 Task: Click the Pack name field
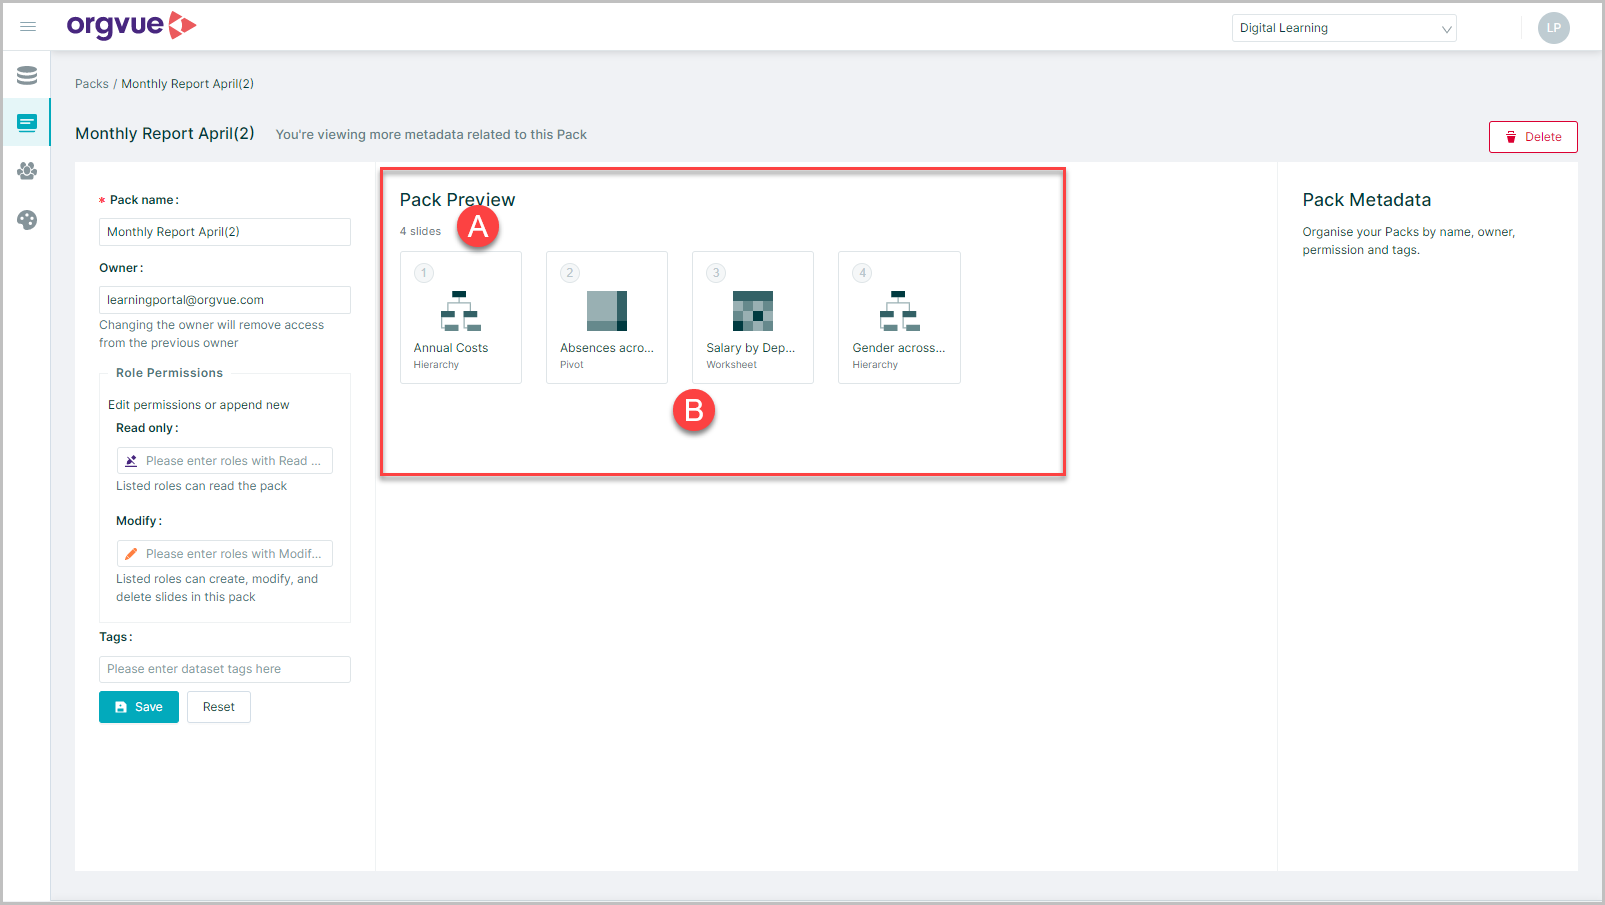(x=225, y=232)
